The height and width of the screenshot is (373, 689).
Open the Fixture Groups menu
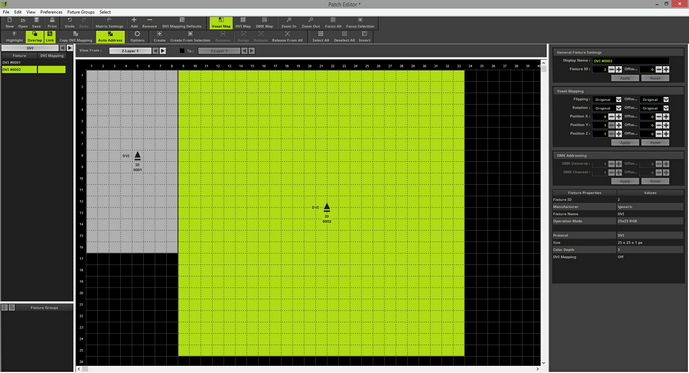pos(81,12)
